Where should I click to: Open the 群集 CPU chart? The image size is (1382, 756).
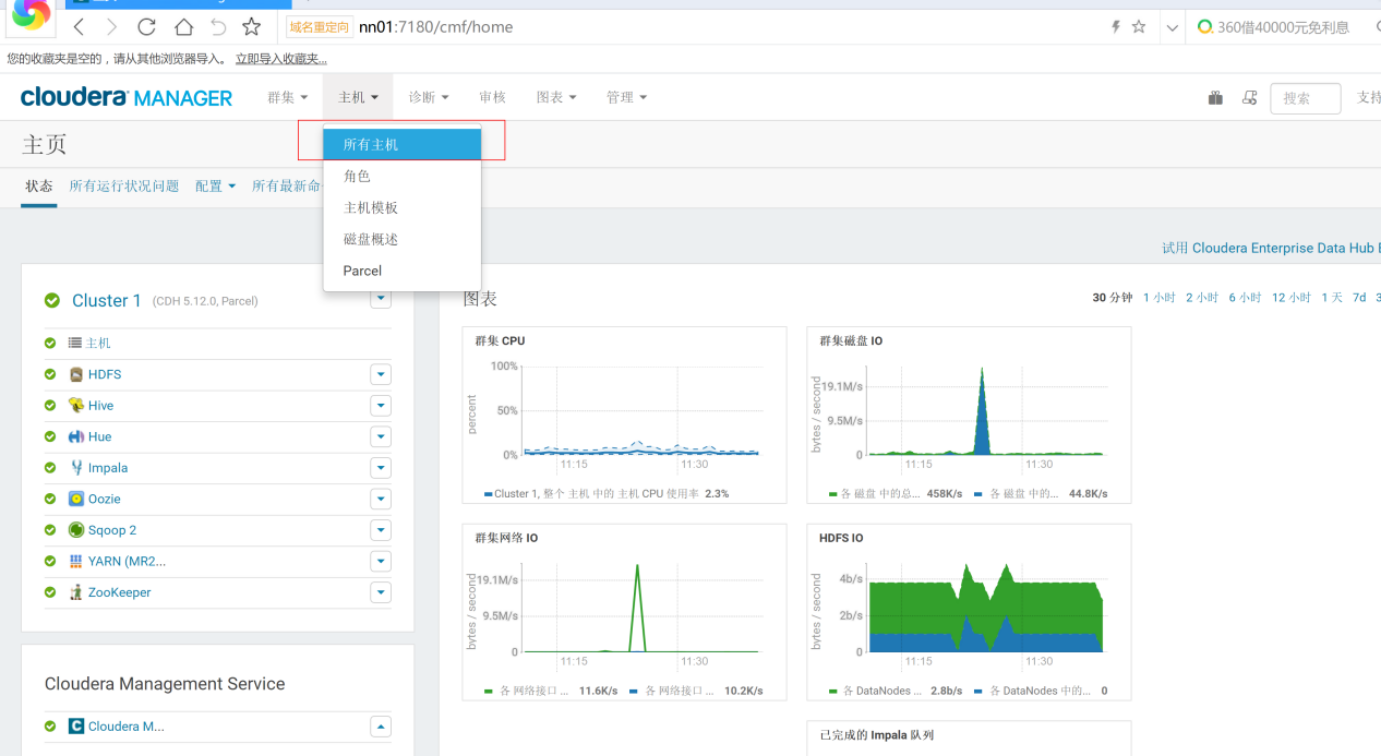coord(624,415)
